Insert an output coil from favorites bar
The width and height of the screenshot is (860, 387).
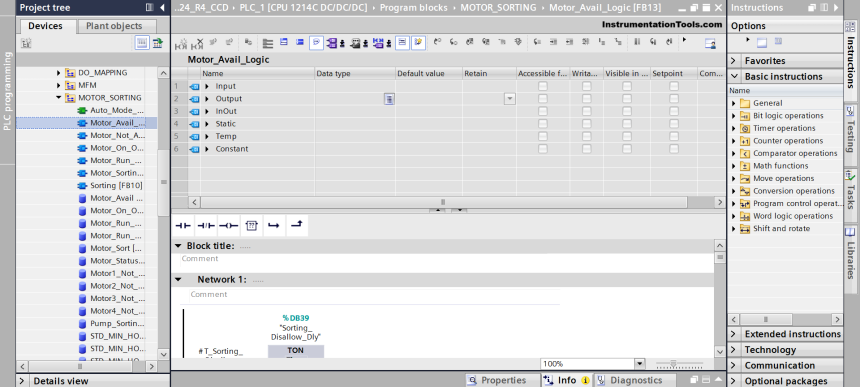tap(229, 225)
